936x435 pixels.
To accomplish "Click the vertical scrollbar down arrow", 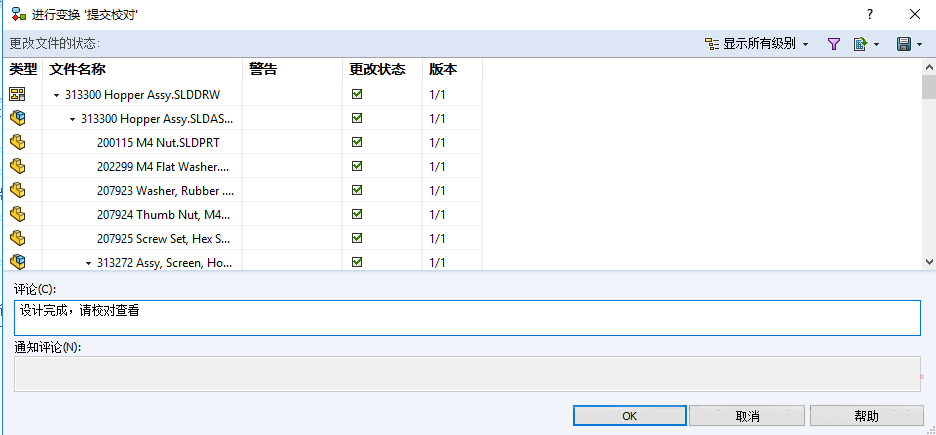I will point(928,261).
